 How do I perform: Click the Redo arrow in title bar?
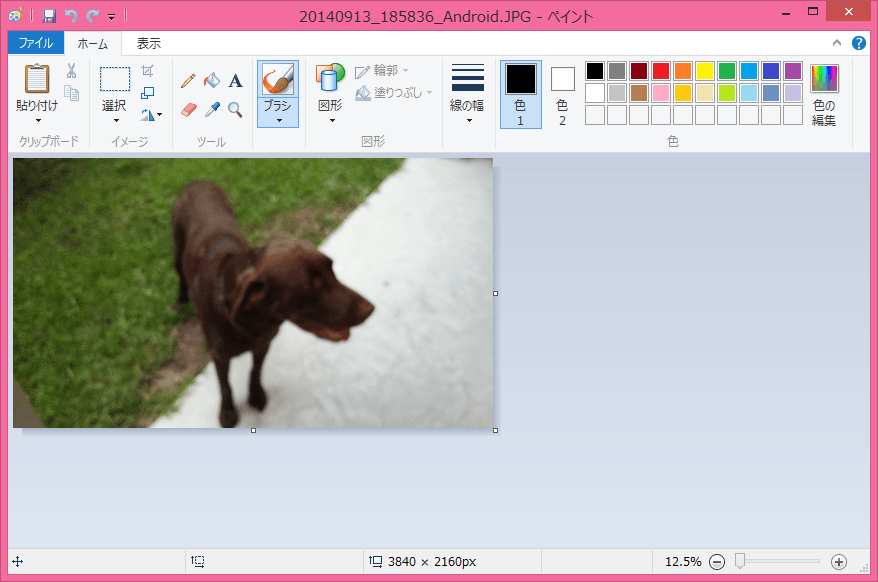coord(92,16)
